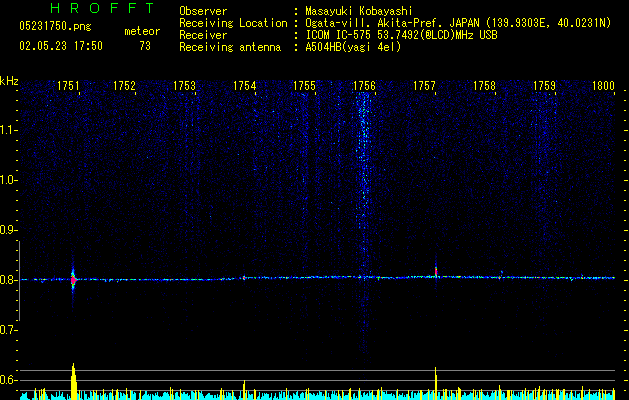Screen dimensions: 629x400
Task: Click the HROFFT title text
Action: (x=103, y=8)
